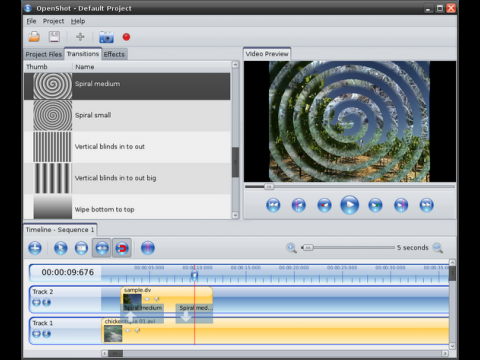Switch to the Effects tab
The height and width of the screenshot is (360, 480).
[x=114, y=54]
